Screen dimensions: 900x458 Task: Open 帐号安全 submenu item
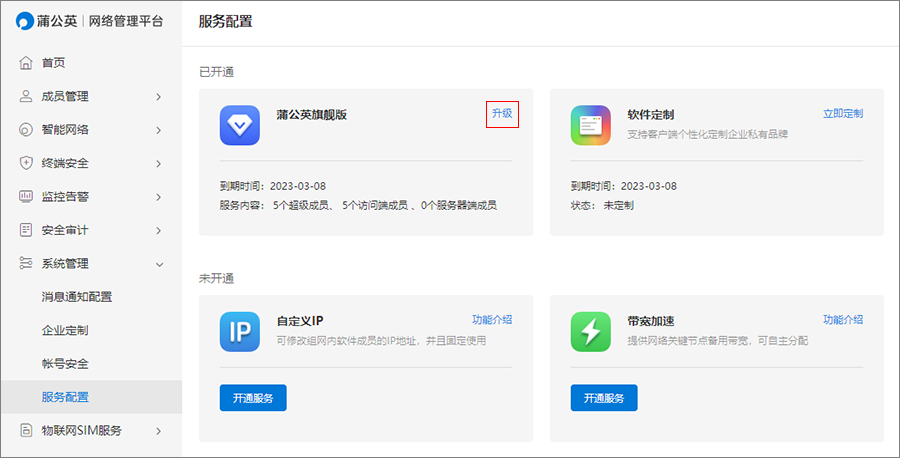tap(65, 363)
